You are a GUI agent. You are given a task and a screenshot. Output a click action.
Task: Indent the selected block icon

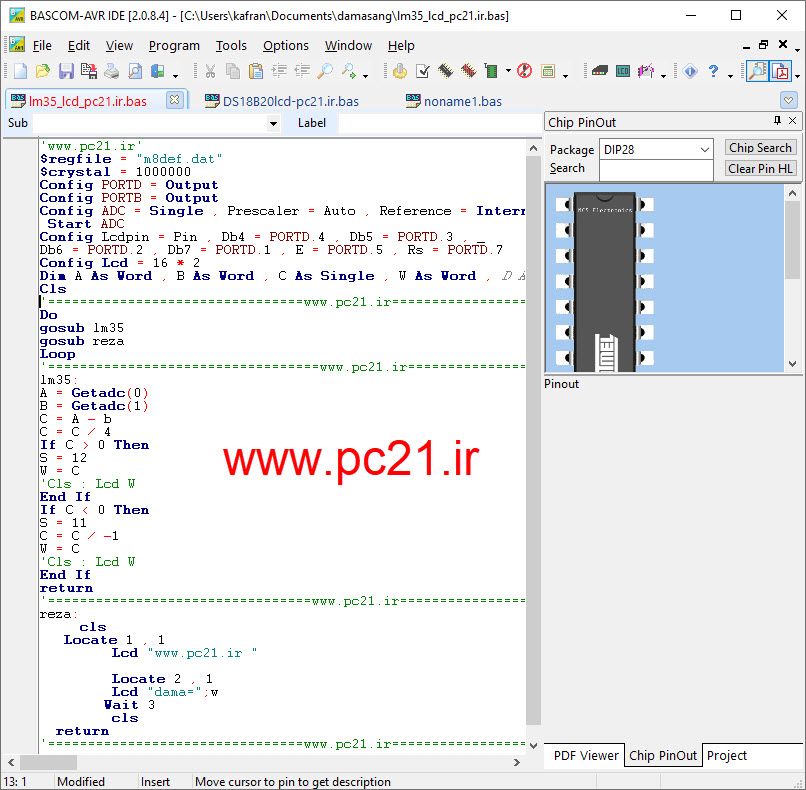pyautogui.click(x=279, y=71)
